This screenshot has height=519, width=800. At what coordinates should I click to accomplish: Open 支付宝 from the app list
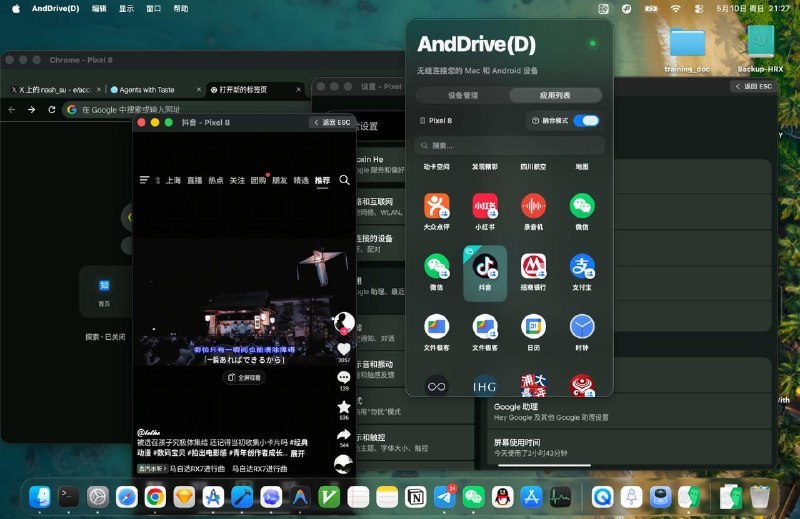(582, 266)
